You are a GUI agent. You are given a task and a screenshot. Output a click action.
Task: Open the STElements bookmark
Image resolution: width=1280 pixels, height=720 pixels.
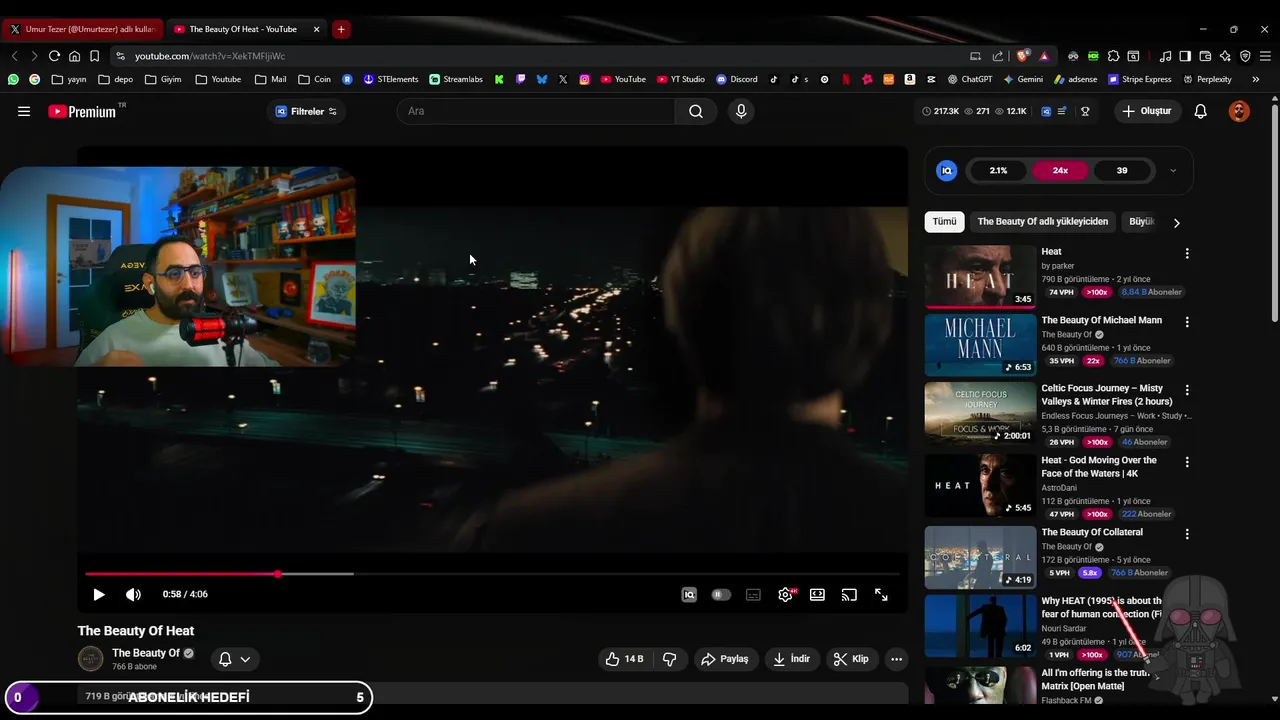[391, 79]
